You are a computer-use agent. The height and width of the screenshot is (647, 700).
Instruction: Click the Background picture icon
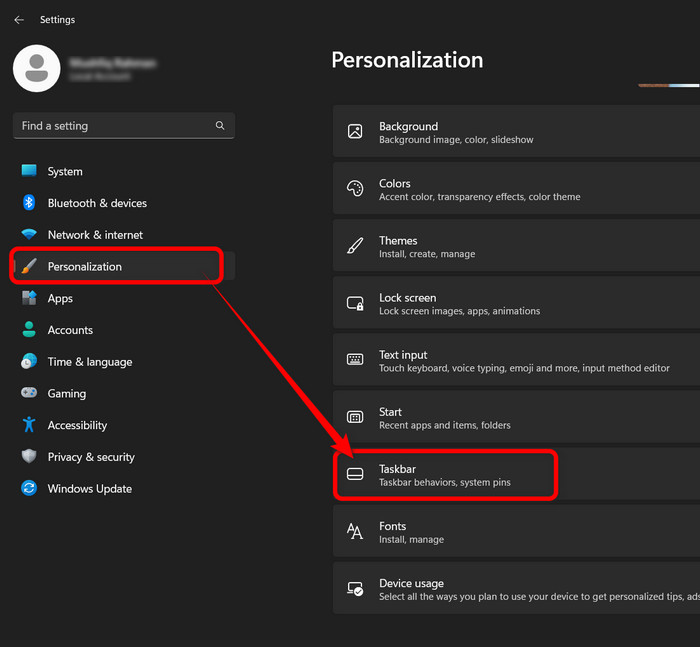(355, 131)
